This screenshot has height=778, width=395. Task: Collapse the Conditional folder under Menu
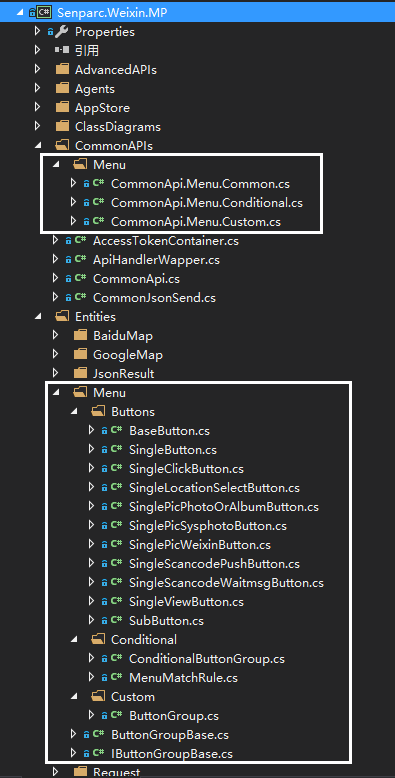[74, 640]
